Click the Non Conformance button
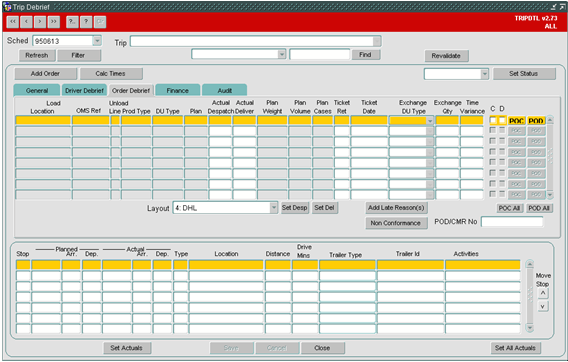Image resolution: width=568 pixels, height=362 pixels. point(396,223)
